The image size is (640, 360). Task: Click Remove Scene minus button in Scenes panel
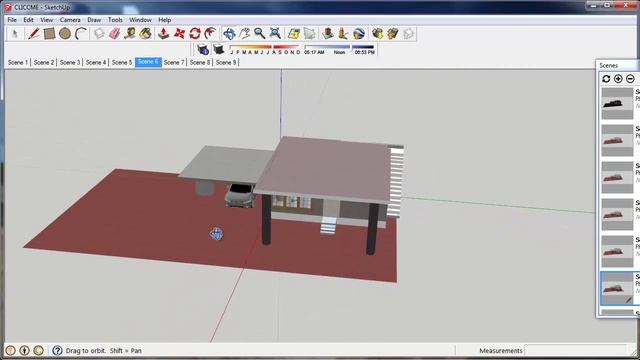[x=630, y=79]
